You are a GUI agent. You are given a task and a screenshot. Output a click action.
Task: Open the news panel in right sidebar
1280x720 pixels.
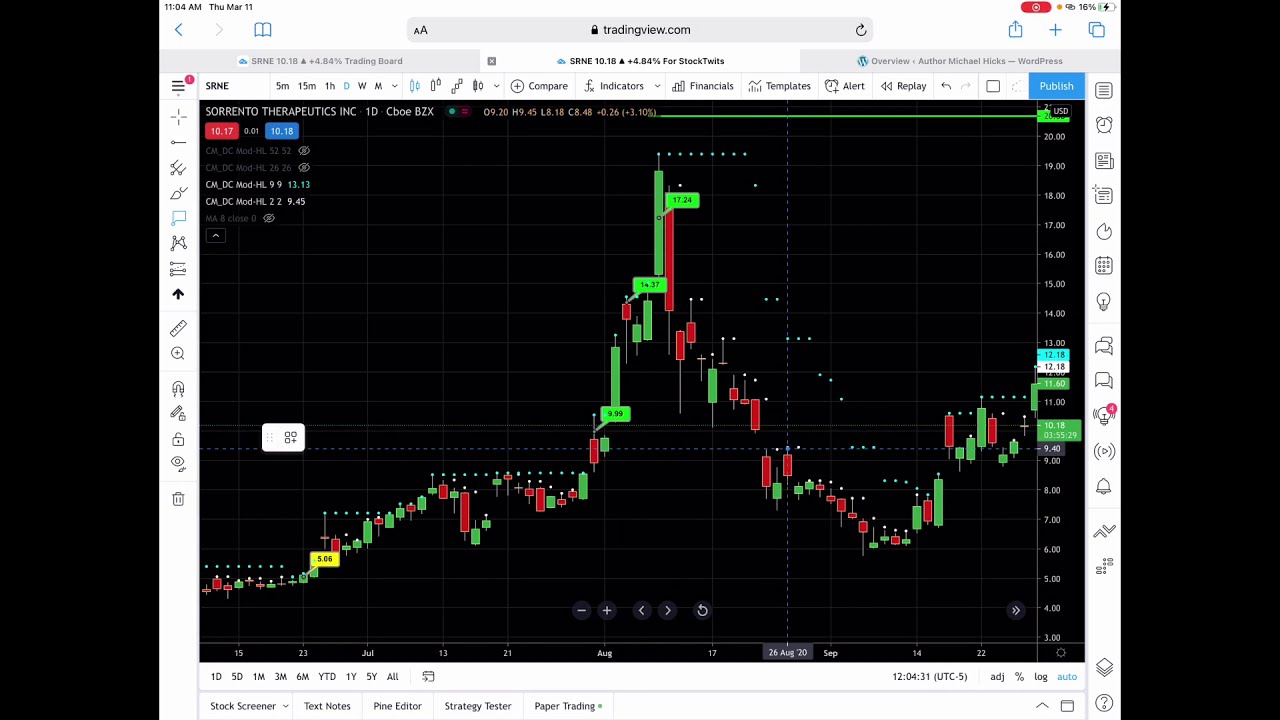pyautogui.click(x=1104, y=161)
